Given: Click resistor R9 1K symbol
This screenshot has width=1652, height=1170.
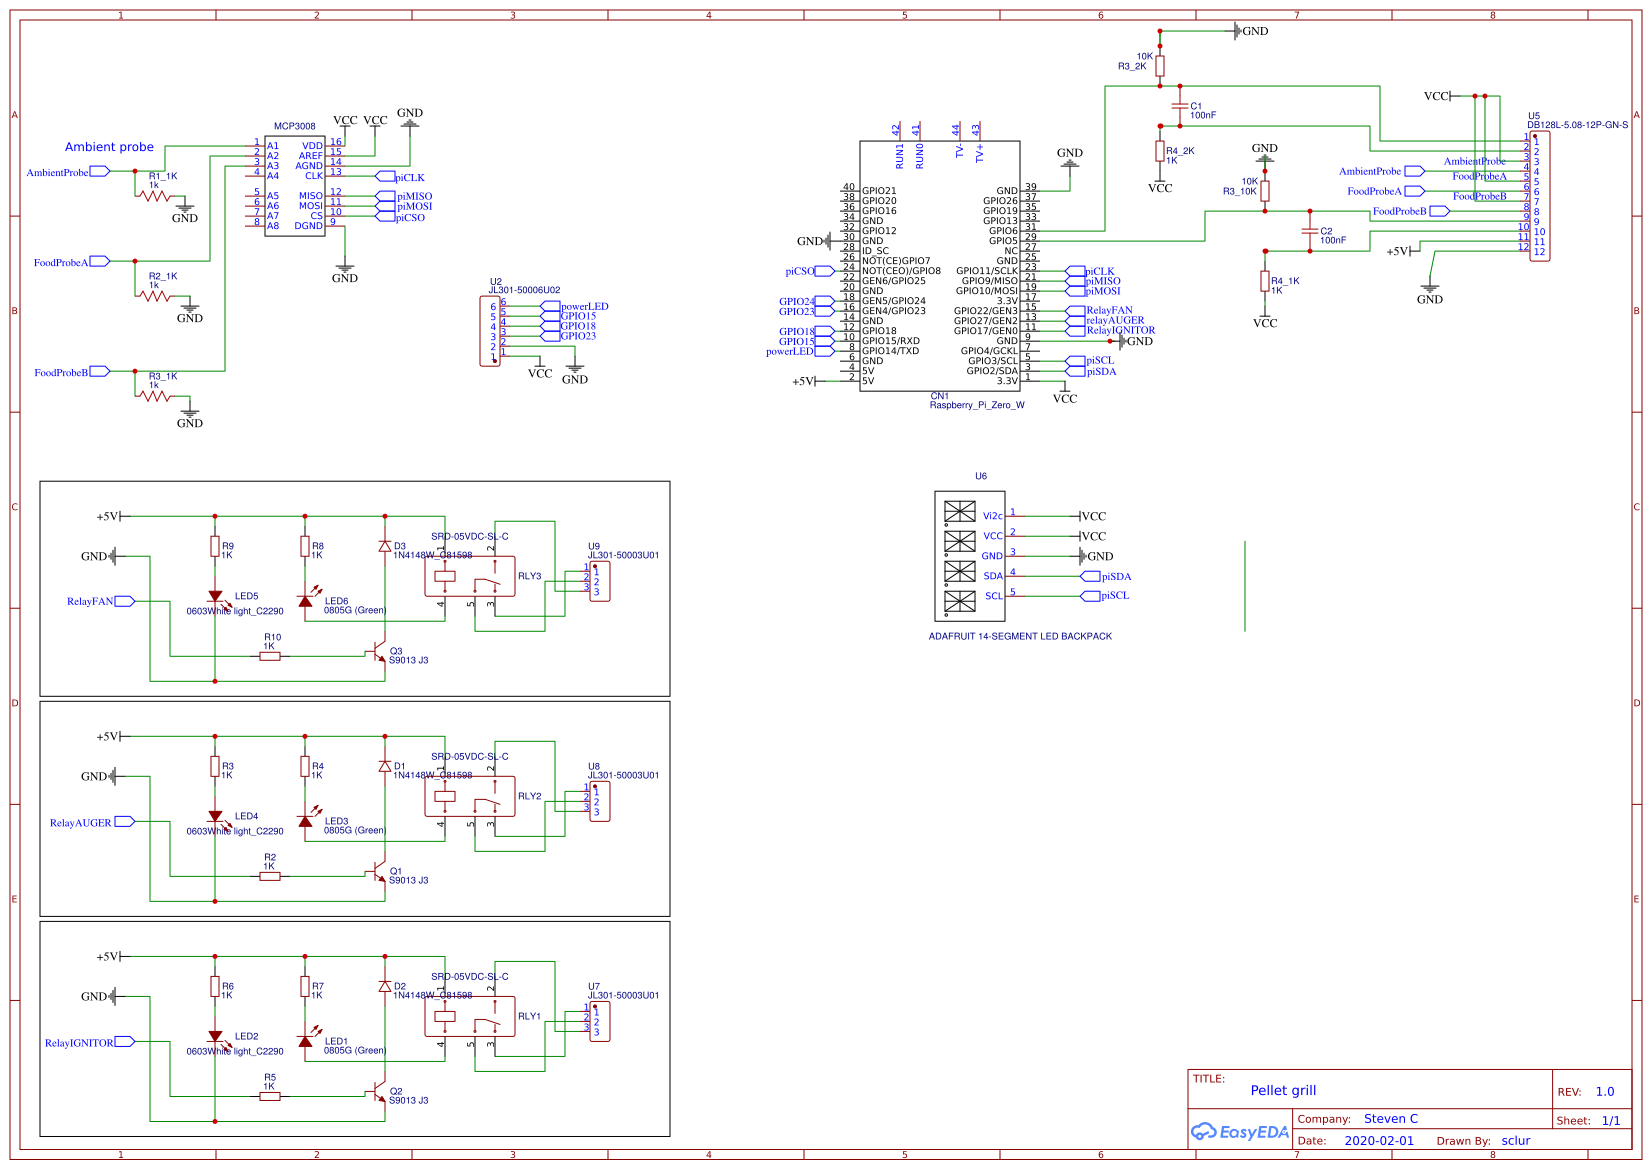Looking at the screenshot, I should click(x=215, y=545).
